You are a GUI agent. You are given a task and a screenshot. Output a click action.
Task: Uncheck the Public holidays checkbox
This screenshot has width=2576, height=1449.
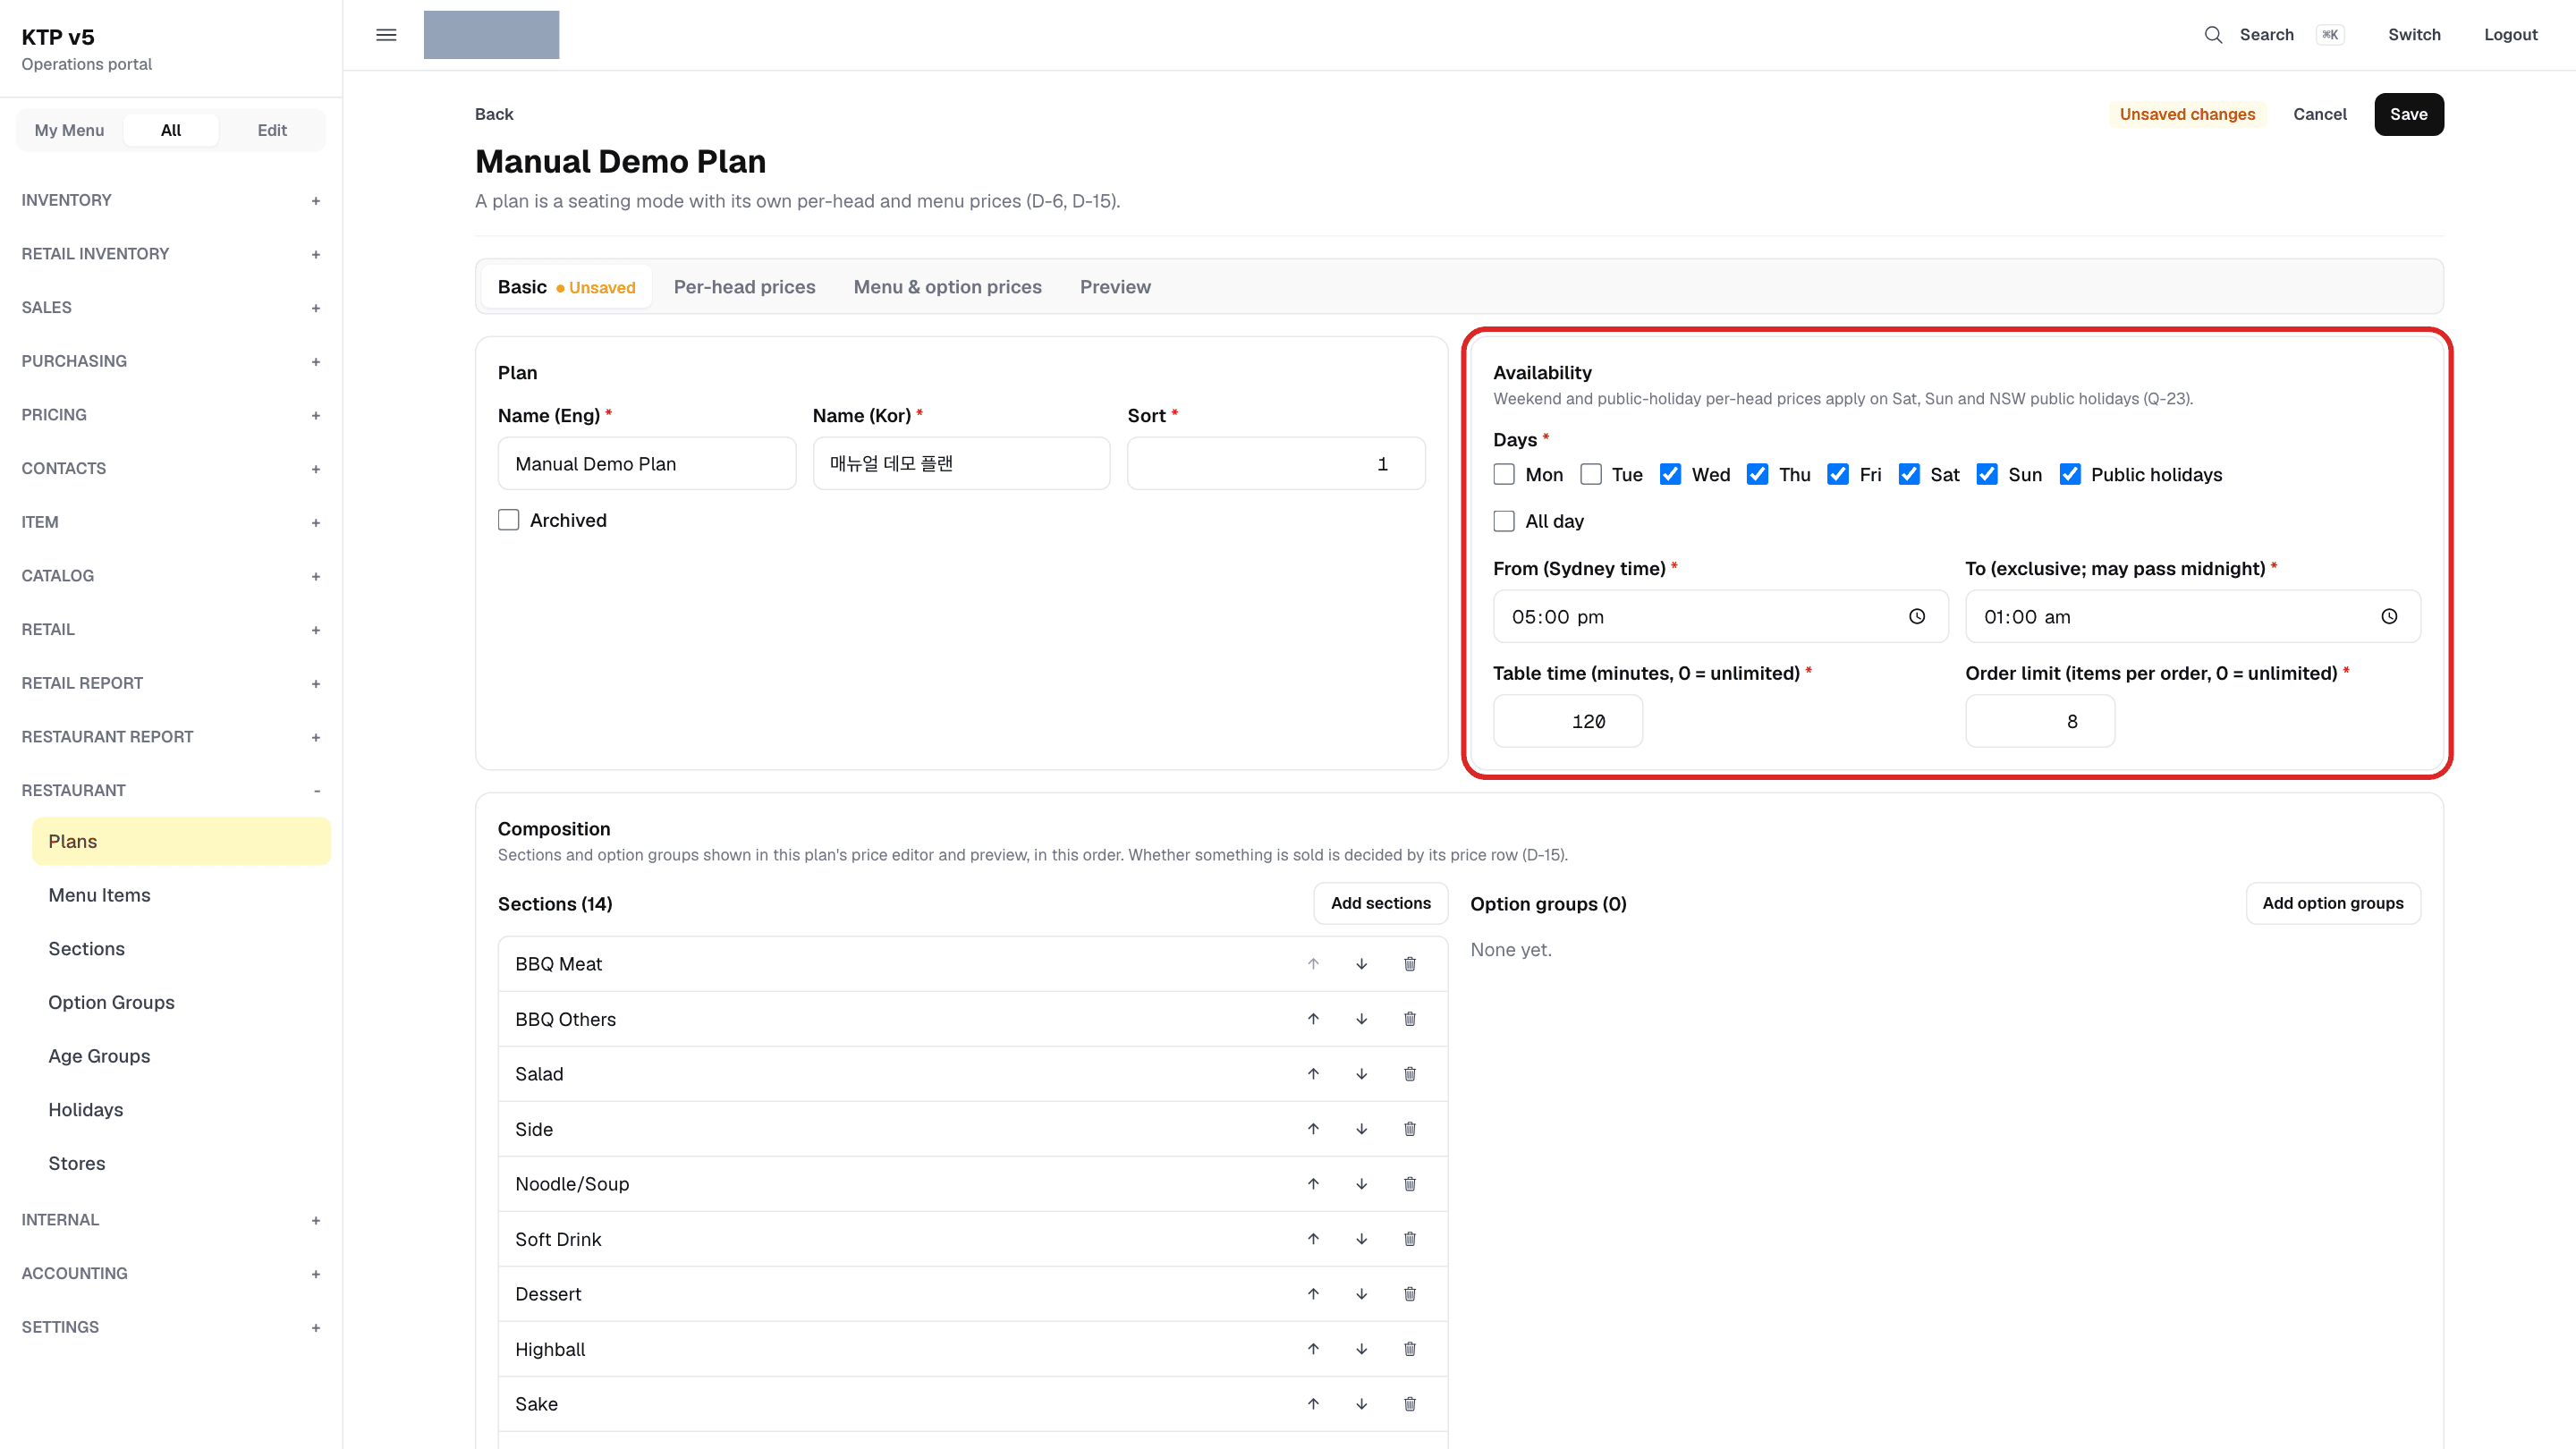coord(2069,474)
